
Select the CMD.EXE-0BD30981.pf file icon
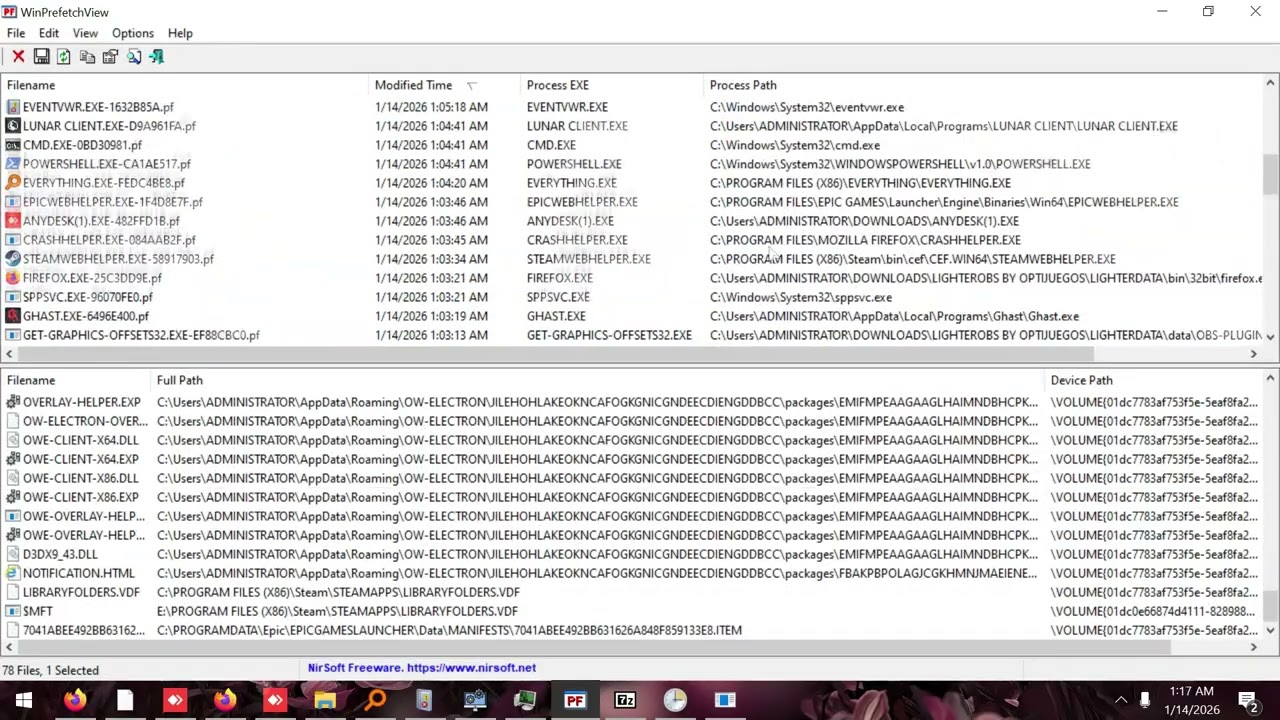point(12,145)
